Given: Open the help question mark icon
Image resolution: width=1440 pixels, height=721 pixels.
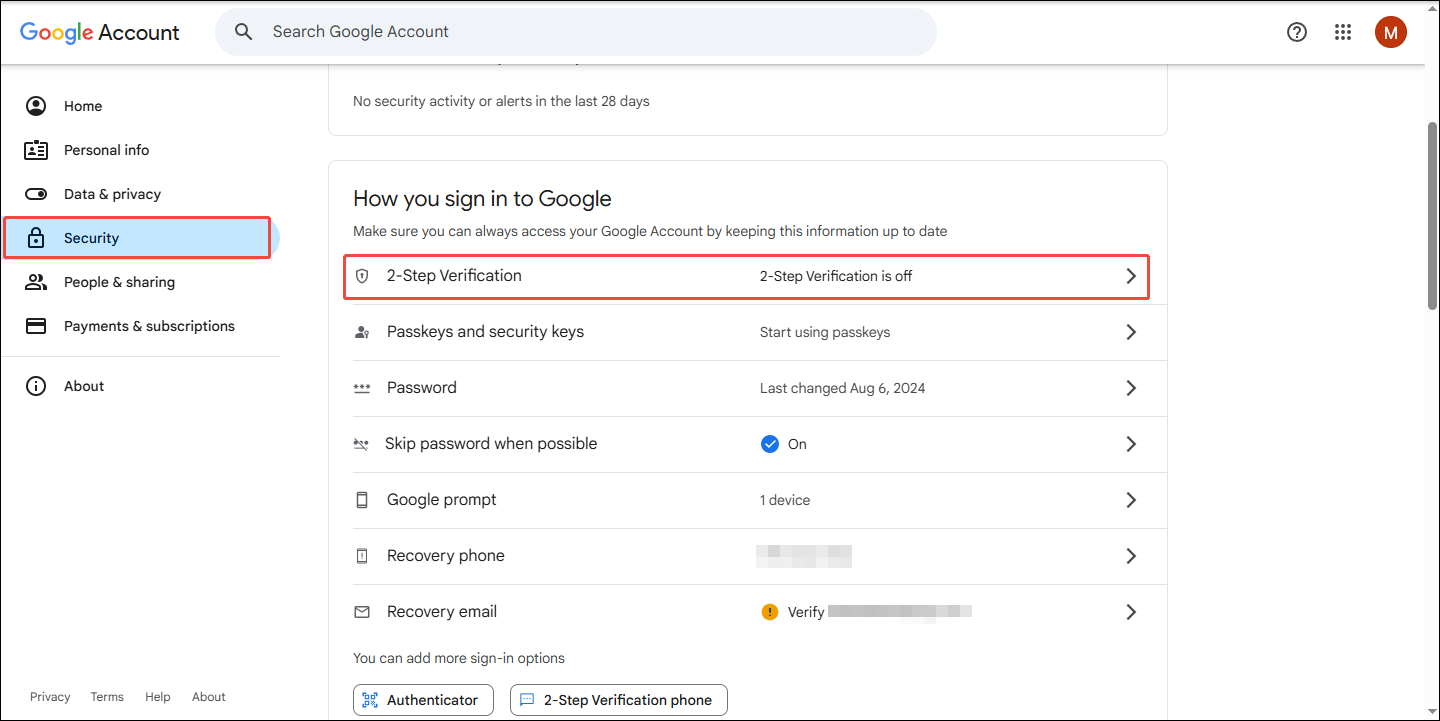Looking at the screenshot, I should (x=1297, y=32).
